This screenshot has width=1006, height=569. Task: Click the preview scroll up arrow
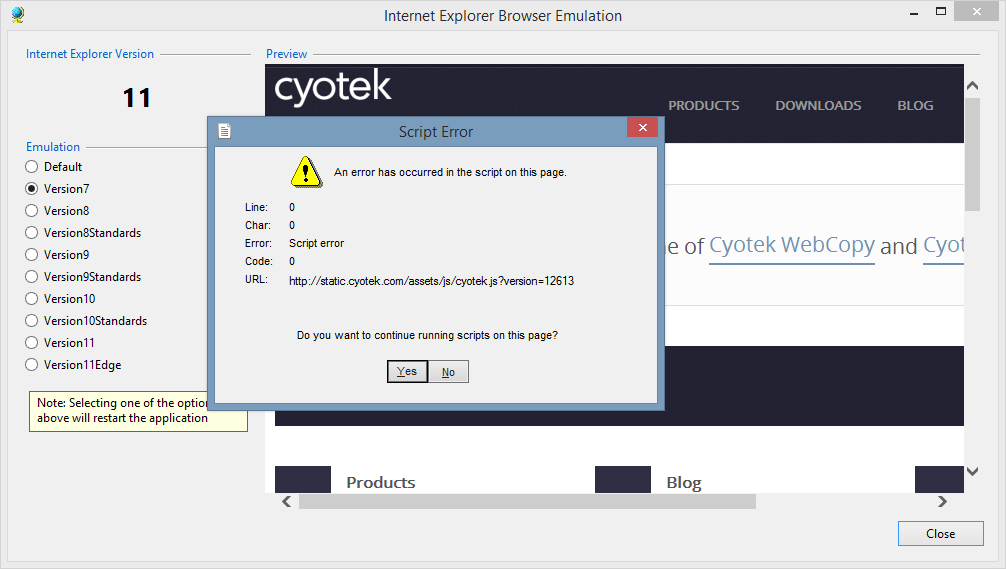click(973, 85)
